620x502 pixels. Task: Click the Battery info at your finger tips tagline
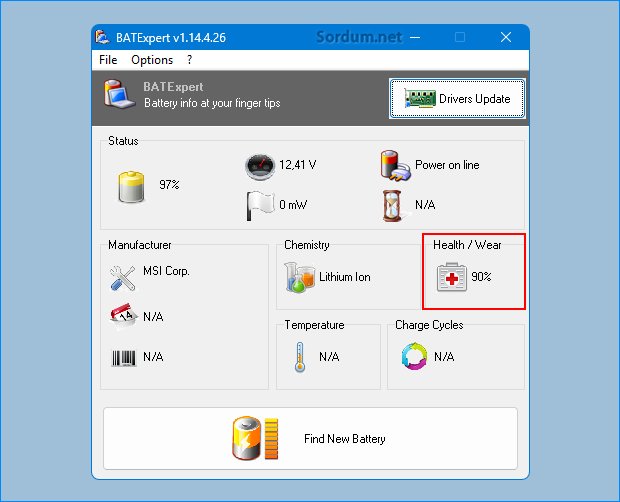pyautogui.click(x=212, y=103)
